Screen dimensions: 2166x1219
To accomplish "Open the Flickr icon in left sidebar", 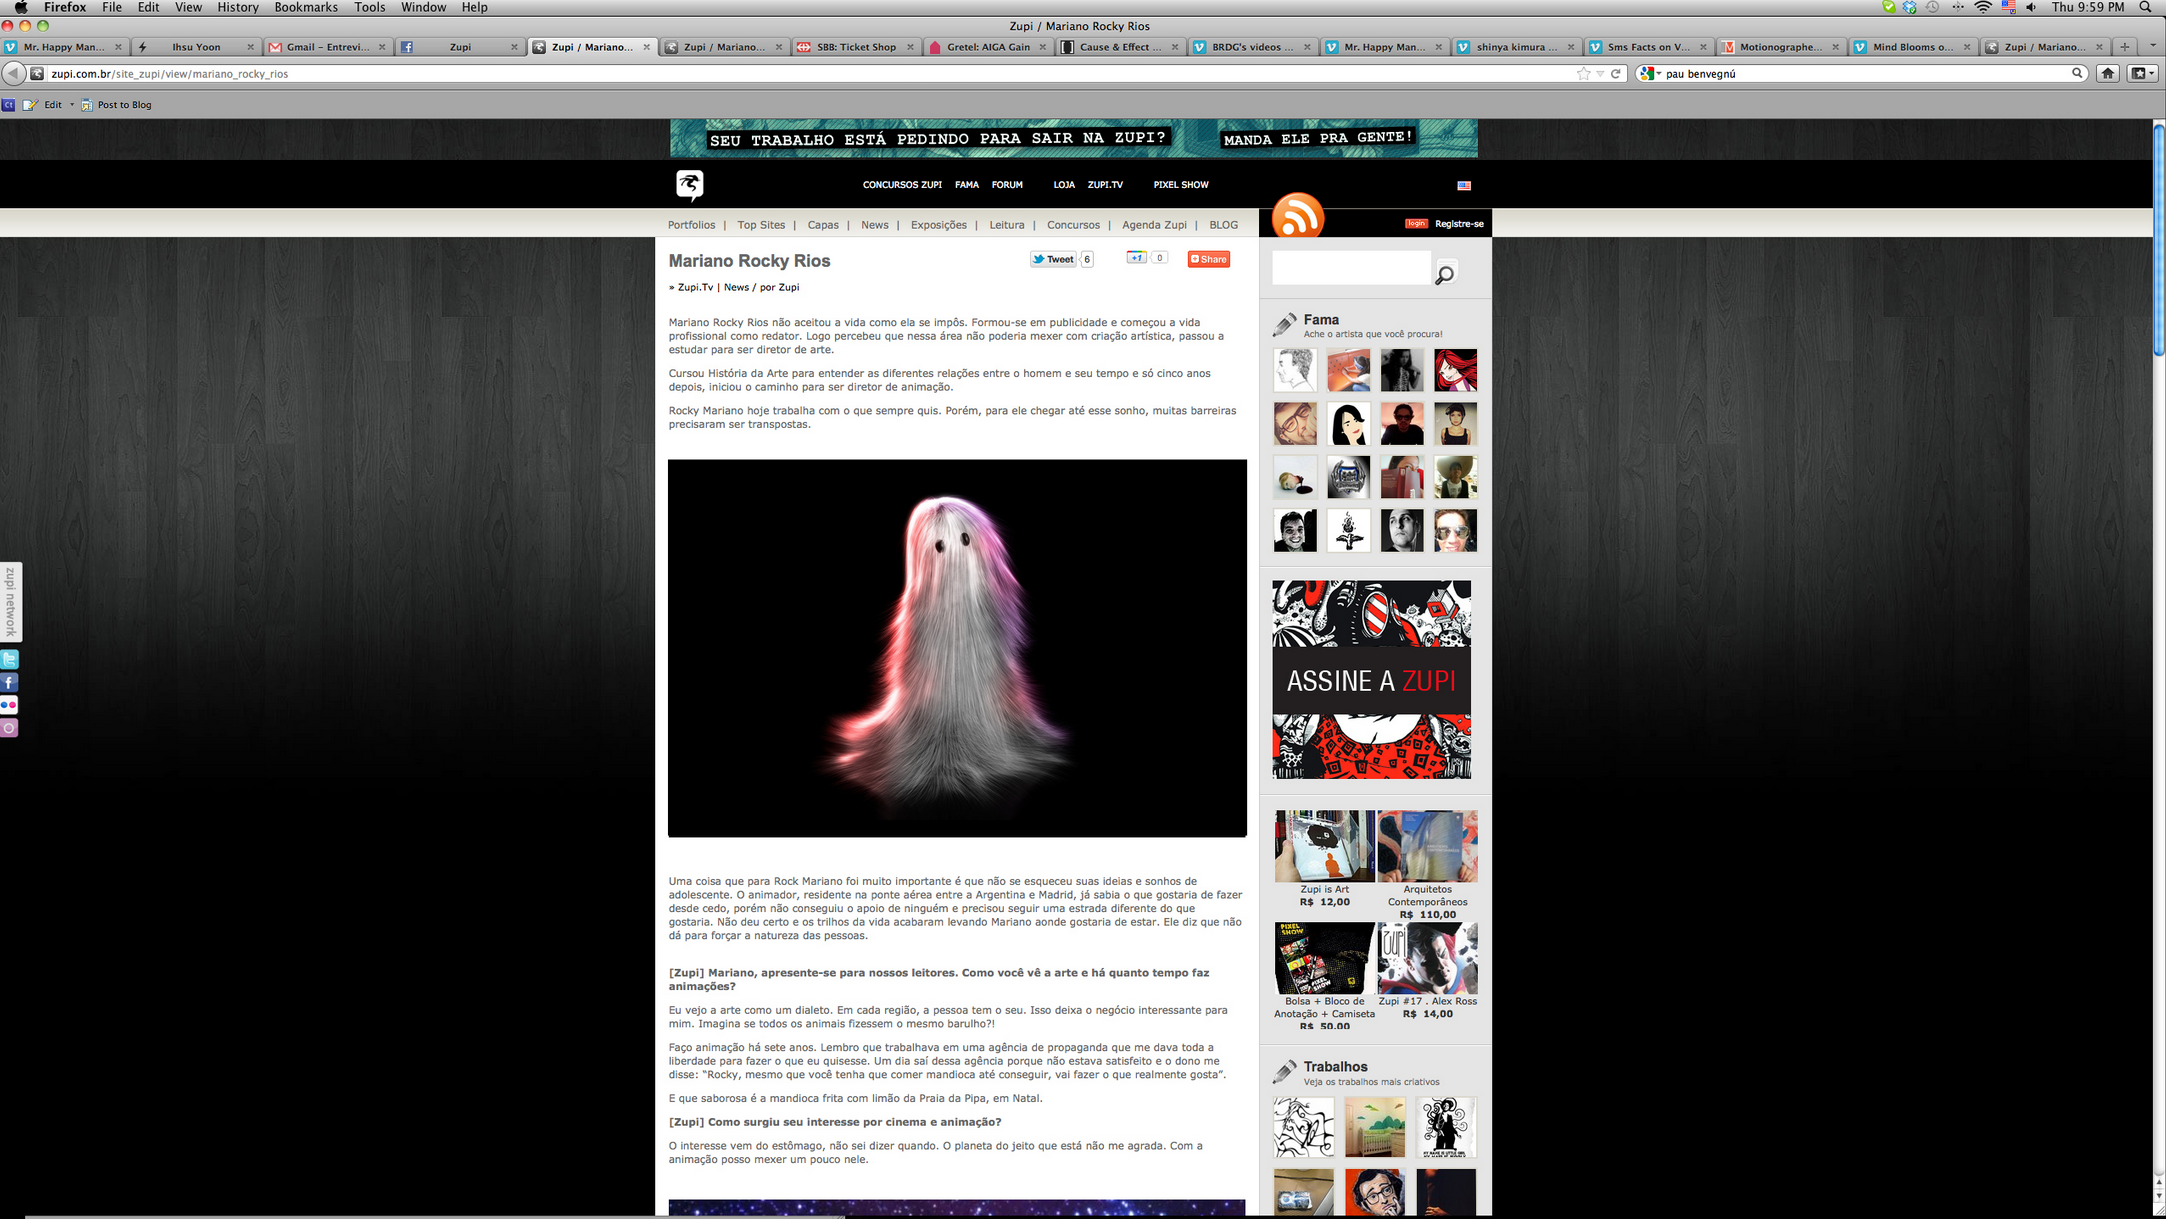I will pyautogui.click(x=9, y=705).
